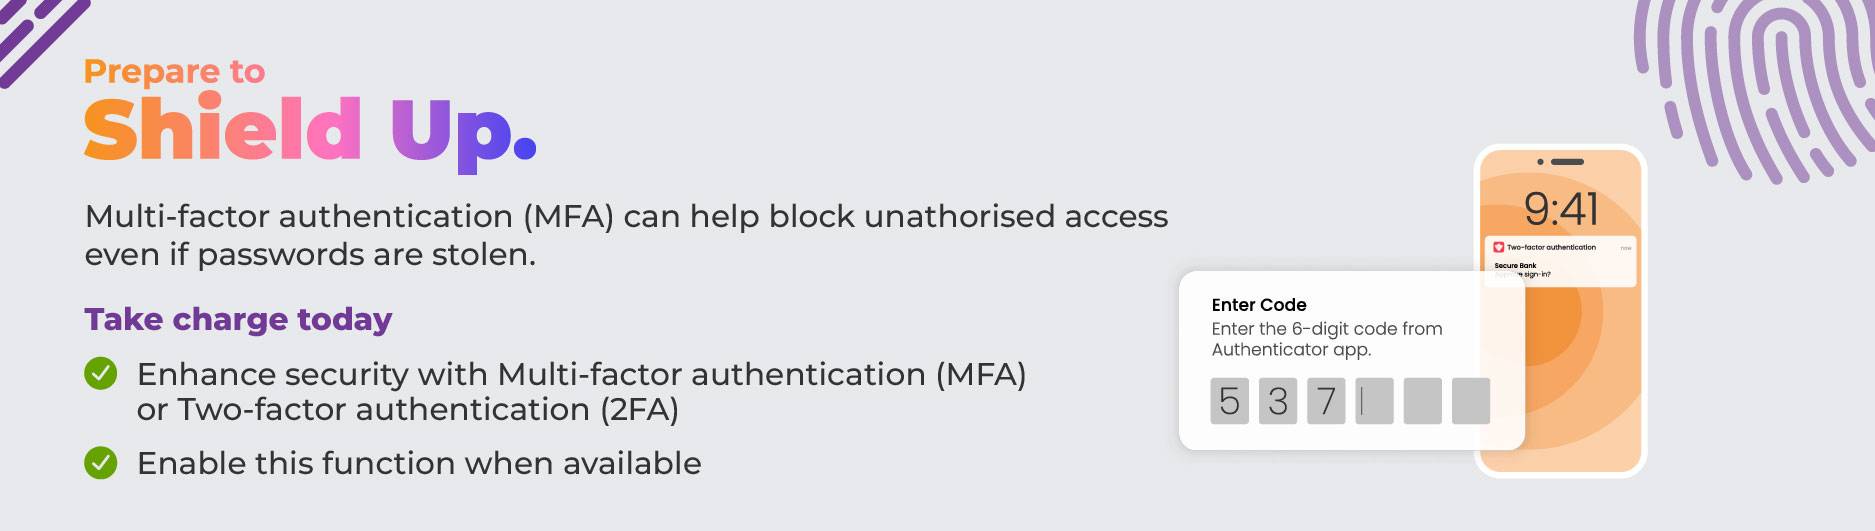Image resolution: width=1875 pixels, height=531 pixels.
Task: Click the green checkmark beside Enable this function
Action: (x=100, y=463)
